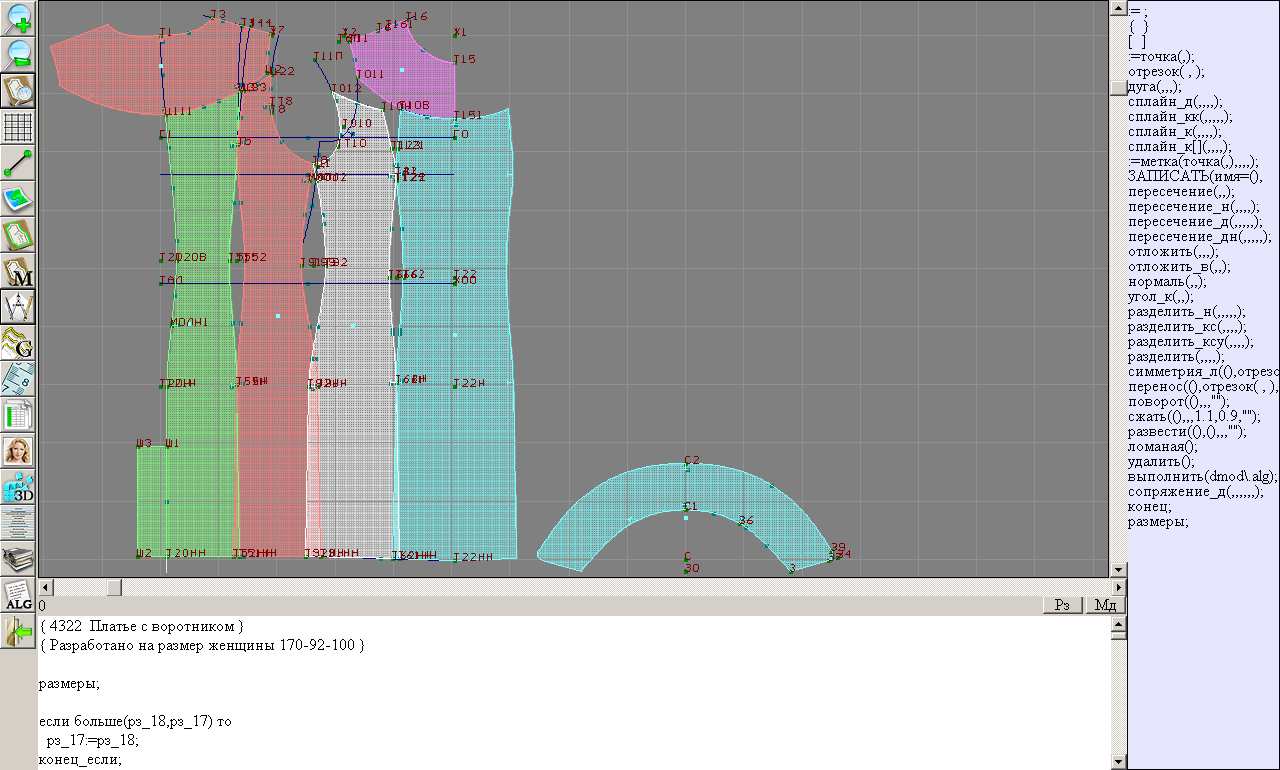
Task: Click the canvas horizontal scrollbar thumb
Action: [x=114, y=588]
